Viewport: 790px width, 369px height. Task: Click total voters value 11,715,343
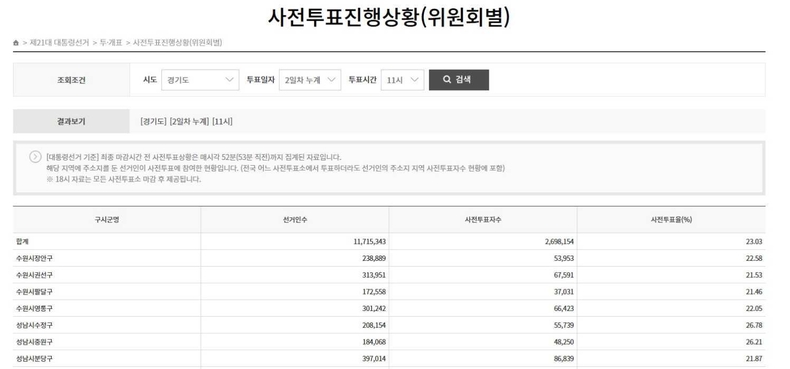tap(370, 241)
